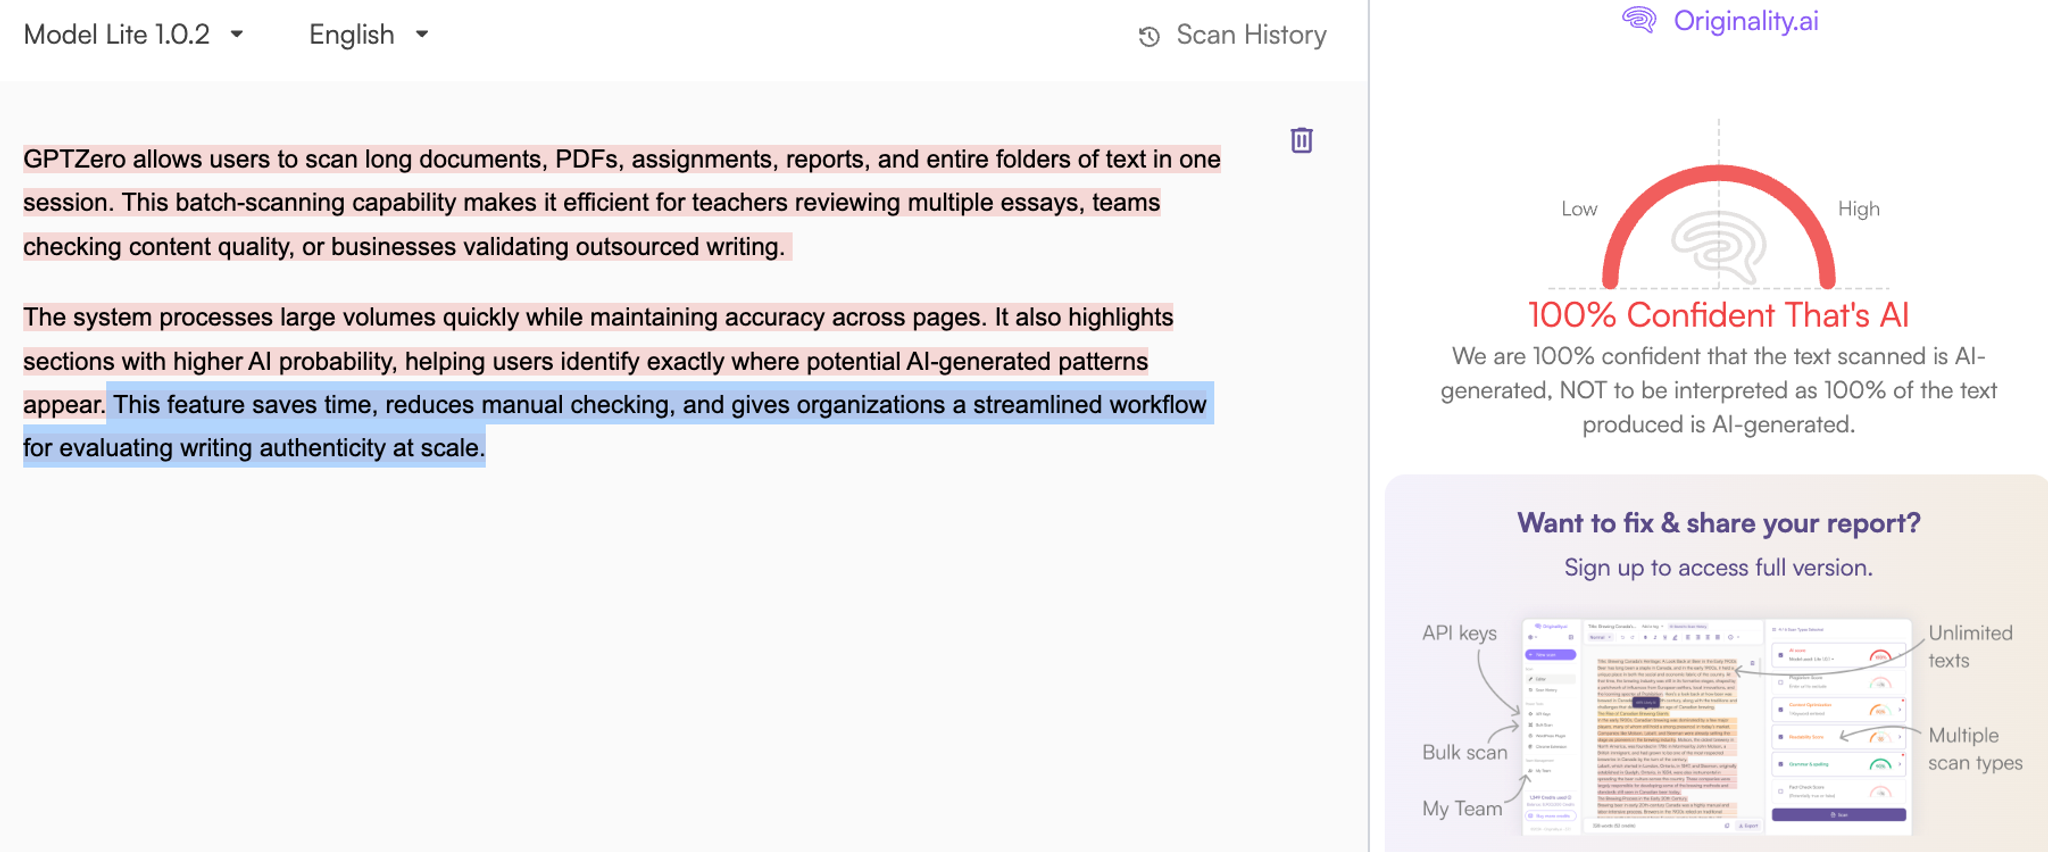The height and width of the screenshot is (852, 2048).
Task: Open Scan History
Action: [1232, 35]
